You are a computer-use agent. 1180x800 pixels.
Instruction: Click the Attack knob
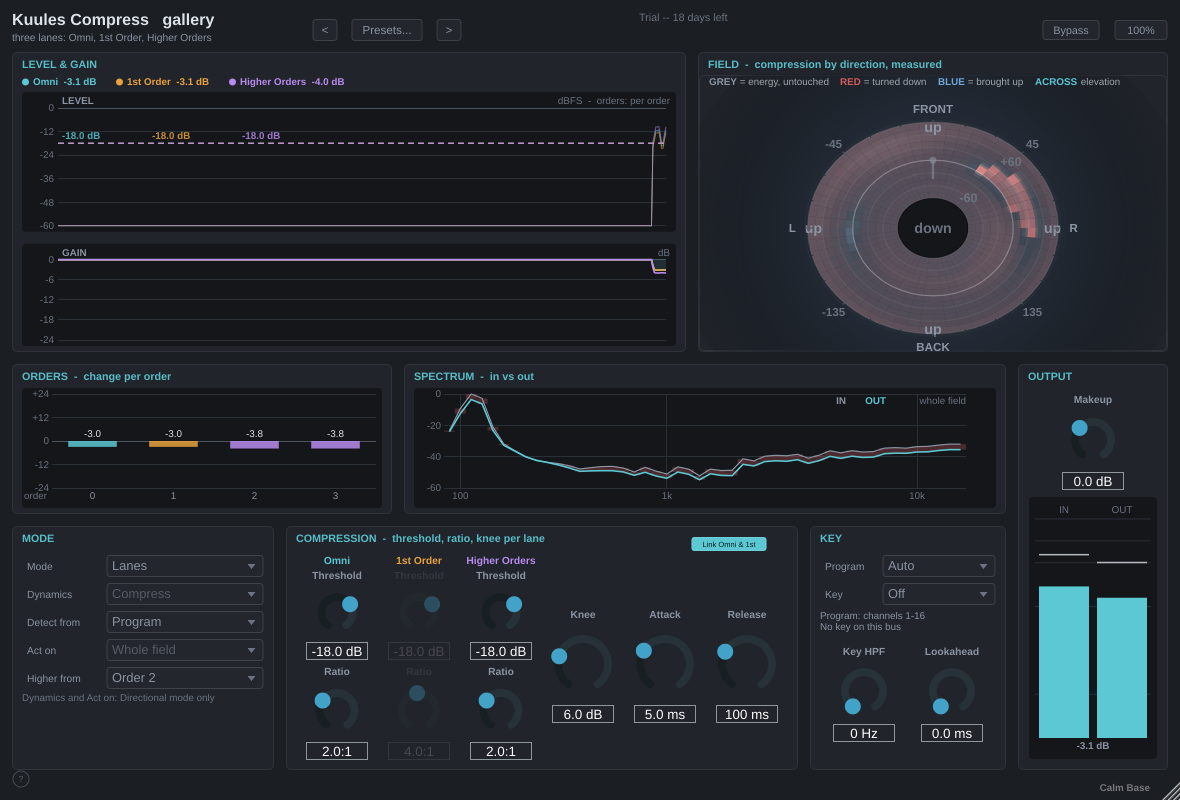[x=665, y=664]
